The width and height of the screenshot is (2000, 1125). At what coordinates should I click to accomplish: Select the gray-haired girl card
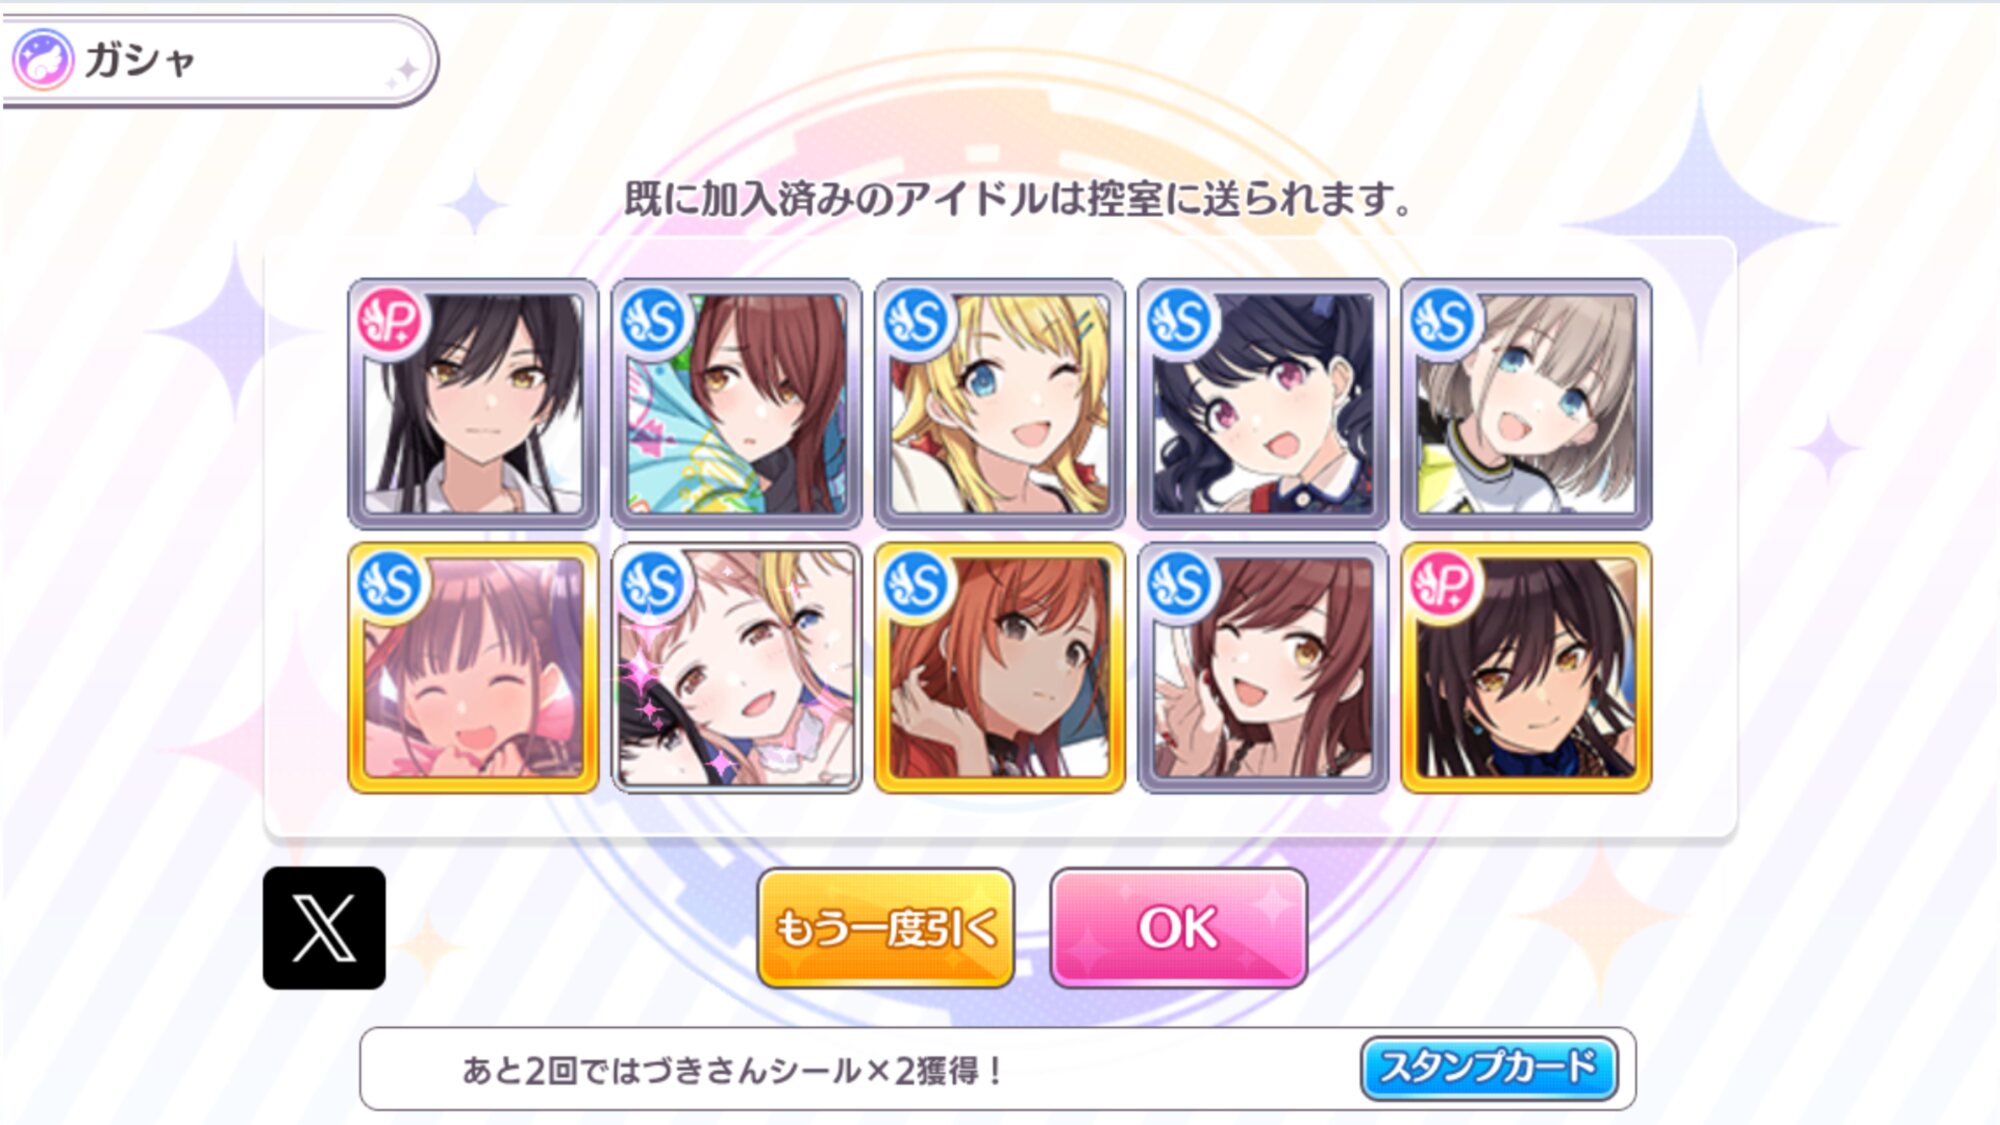[1526, 404]
